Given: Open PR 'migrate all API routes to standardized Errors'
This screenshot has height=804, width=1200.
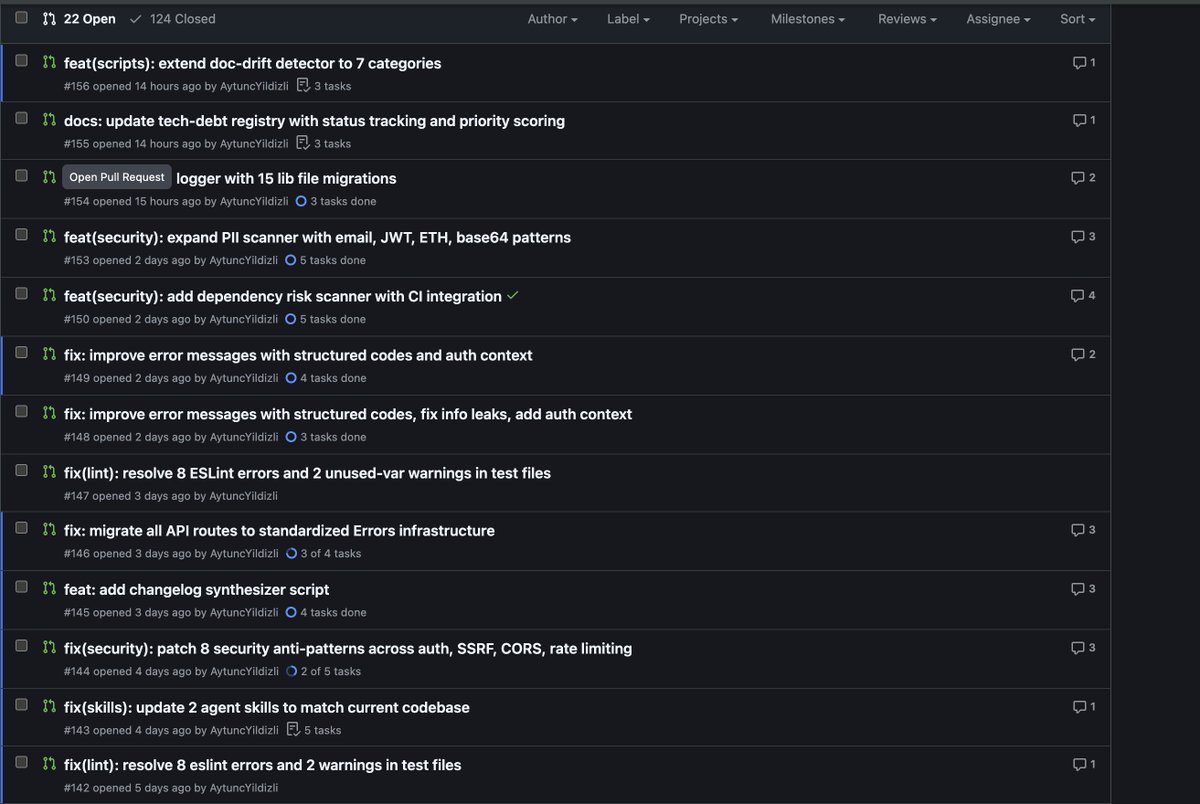Looking at the screenshot, I should click(279, 531).
